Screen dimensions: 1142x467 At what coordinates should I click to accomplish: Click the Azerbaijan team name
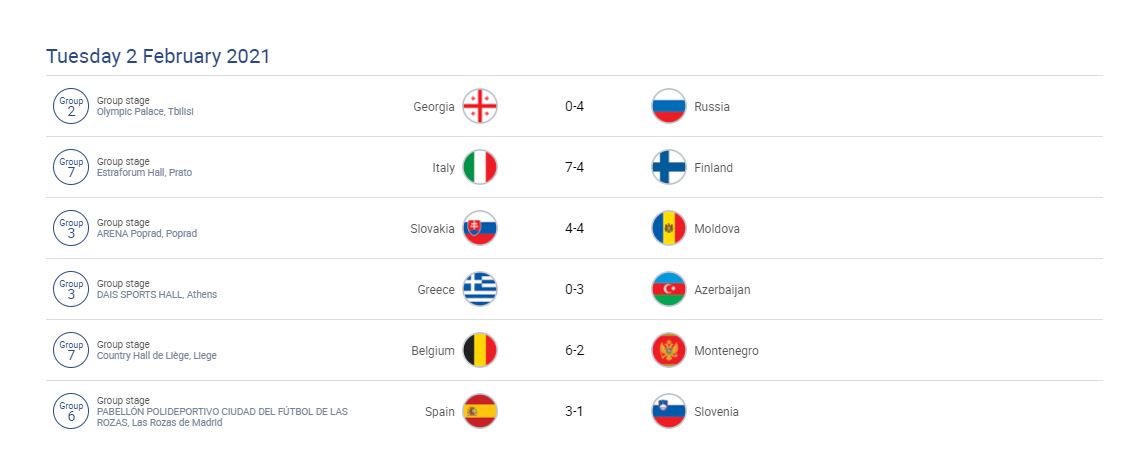coord(722,290)
